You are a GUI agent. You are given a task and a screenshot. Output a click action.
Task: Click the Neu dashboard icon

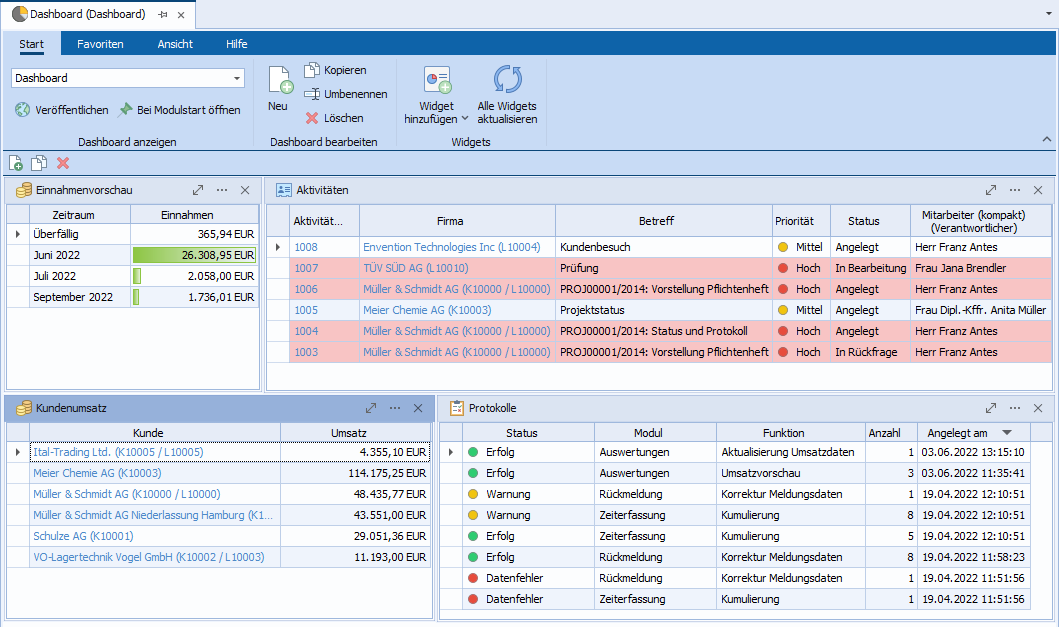click(x=278, y=80)
